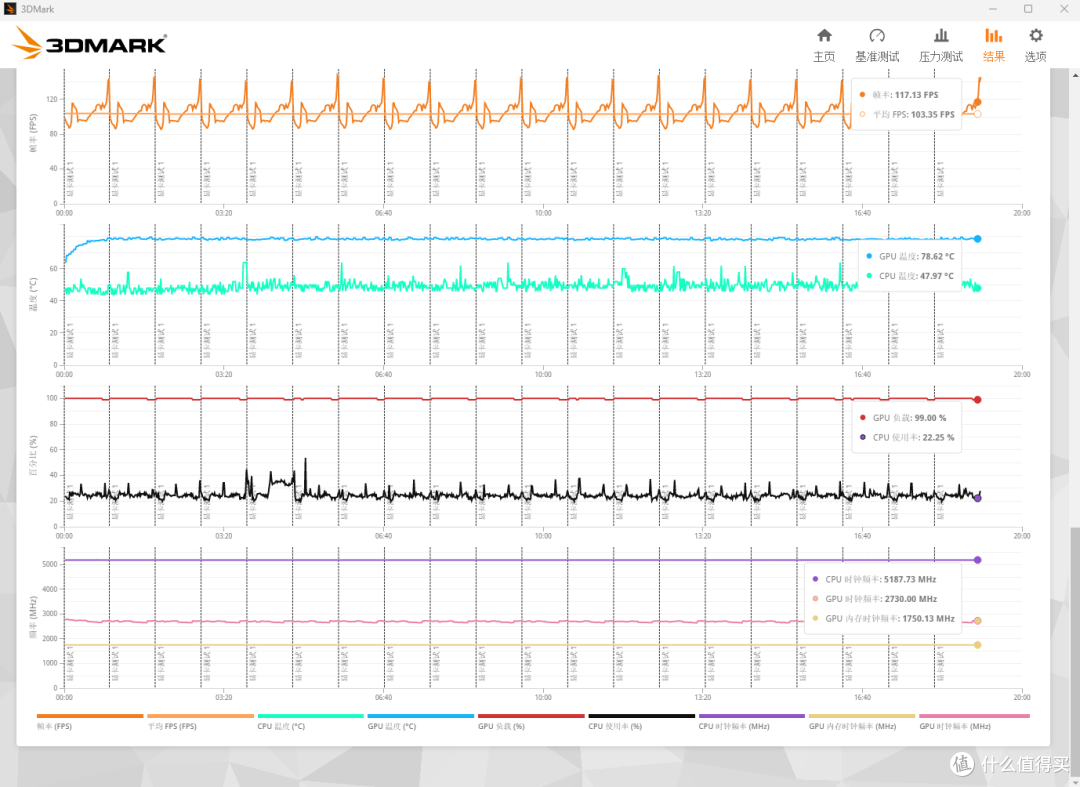Click CPU 时钟频率 purple legend swatch
The height and width of the screenshot is (787, 1080).
pyautogui.click(x=751, y=716)
